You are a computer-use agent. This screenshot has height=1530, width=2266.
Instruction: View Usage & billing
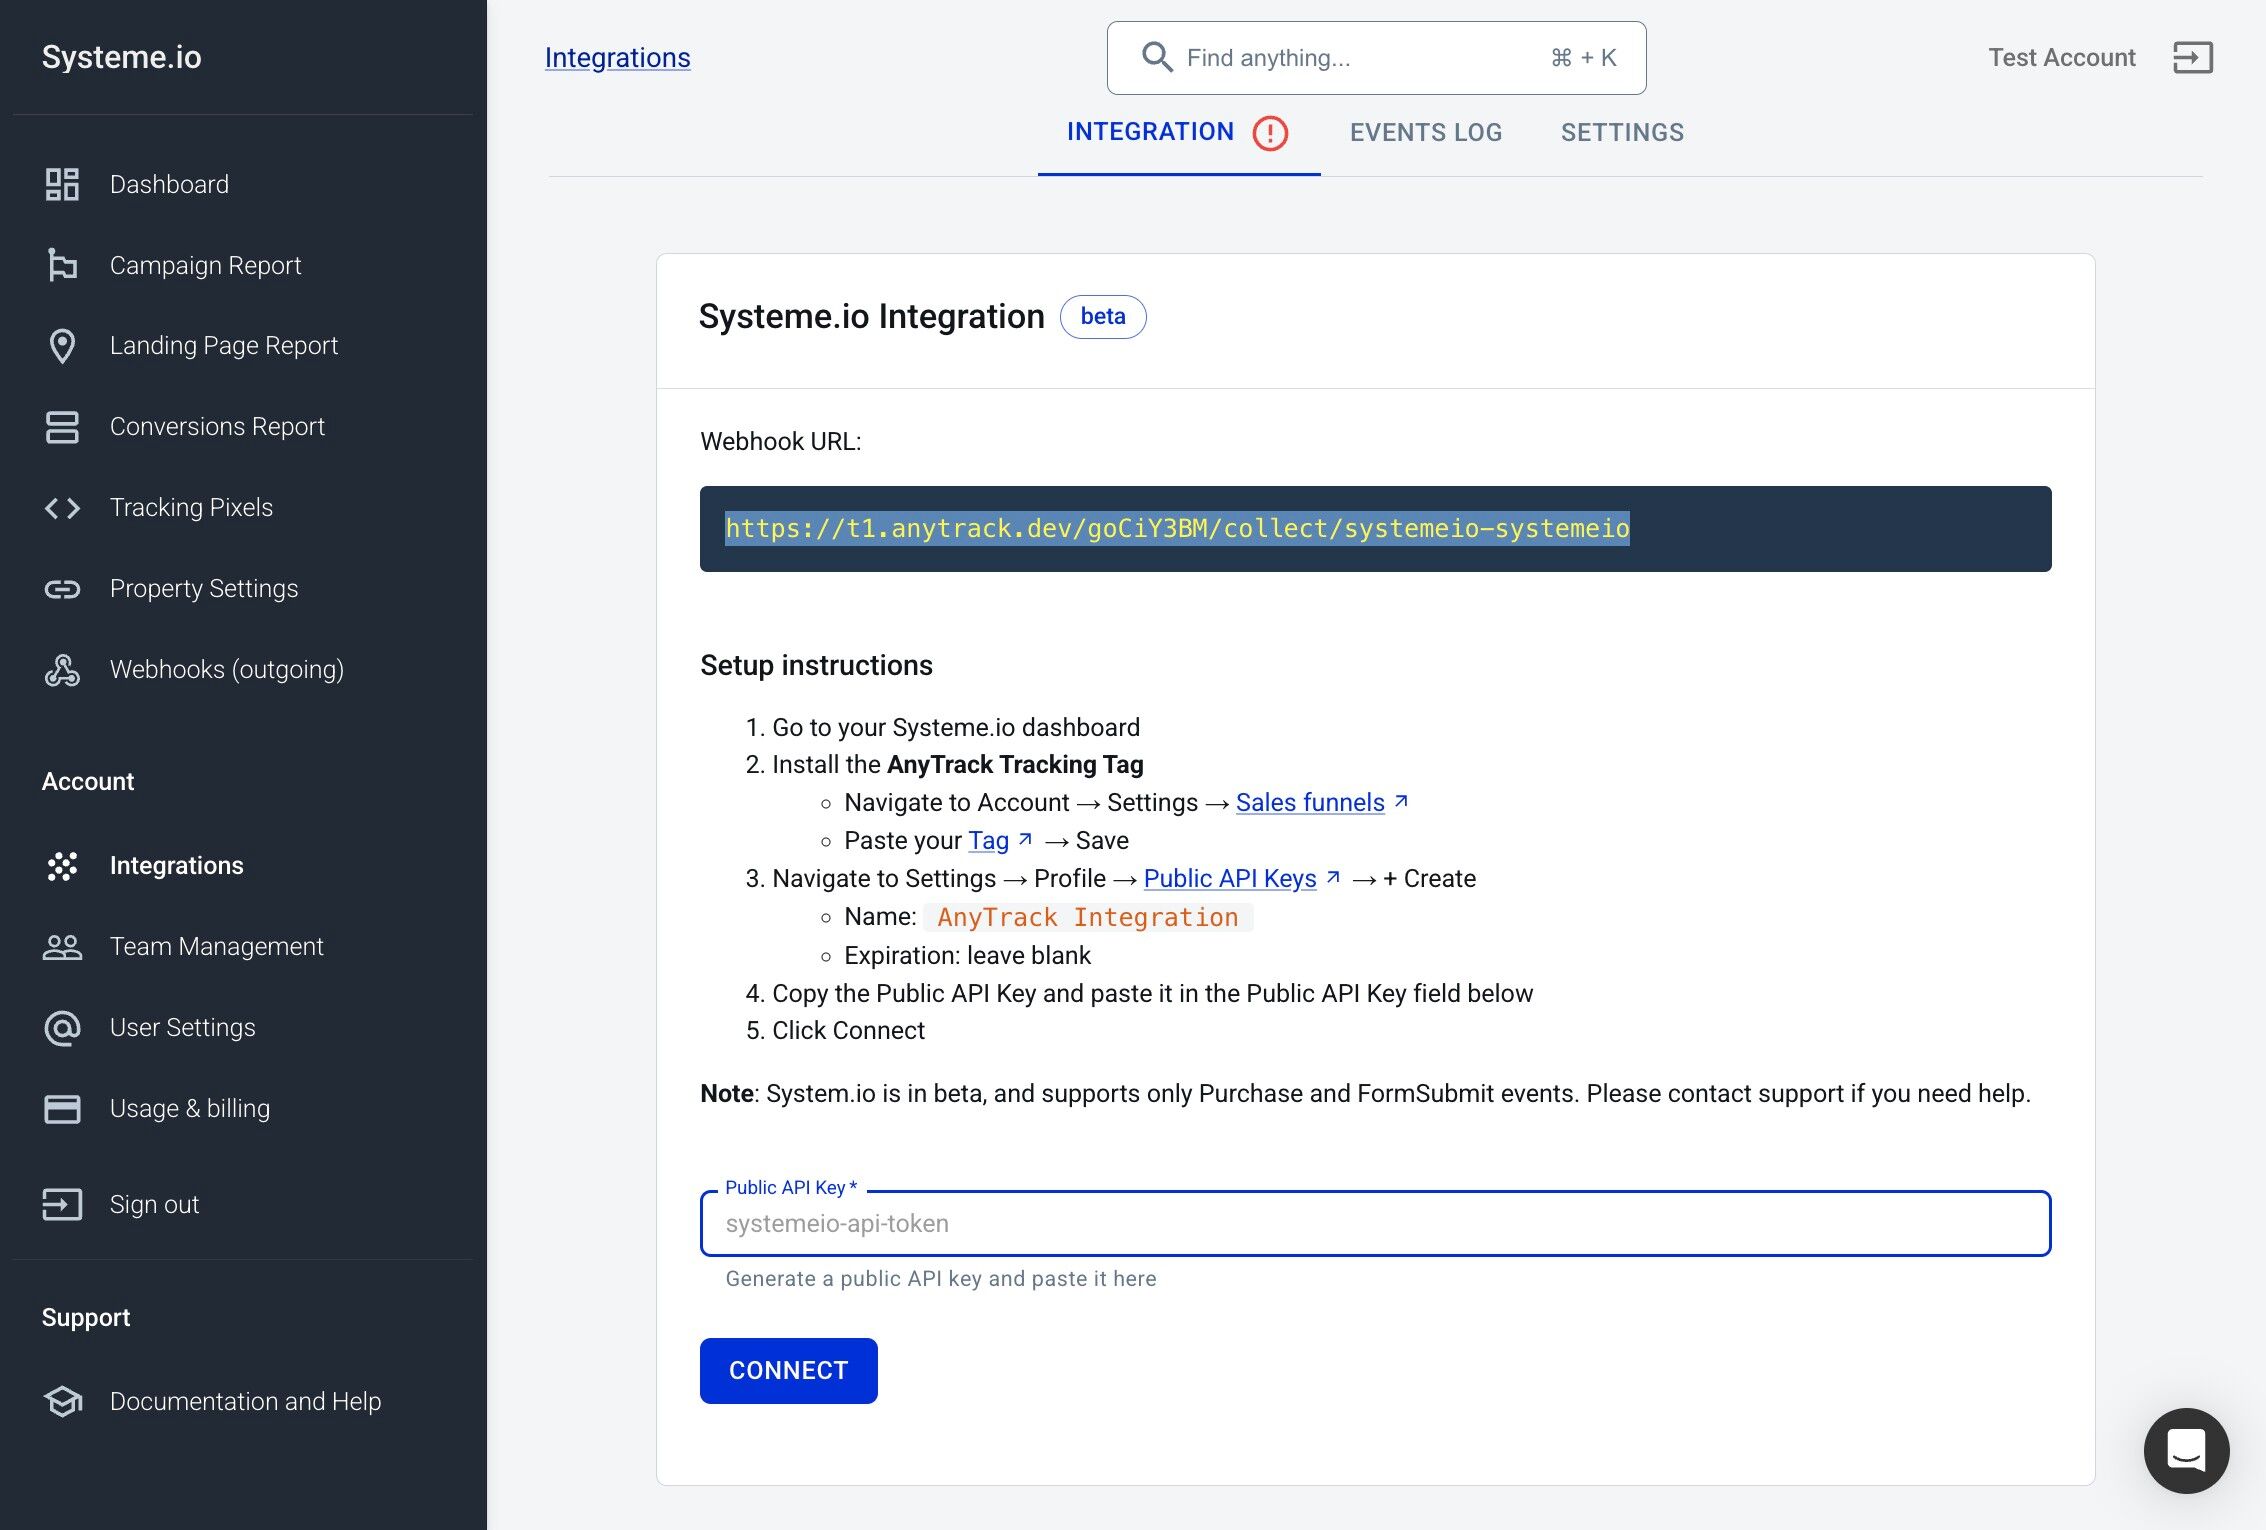point(189,1108)
